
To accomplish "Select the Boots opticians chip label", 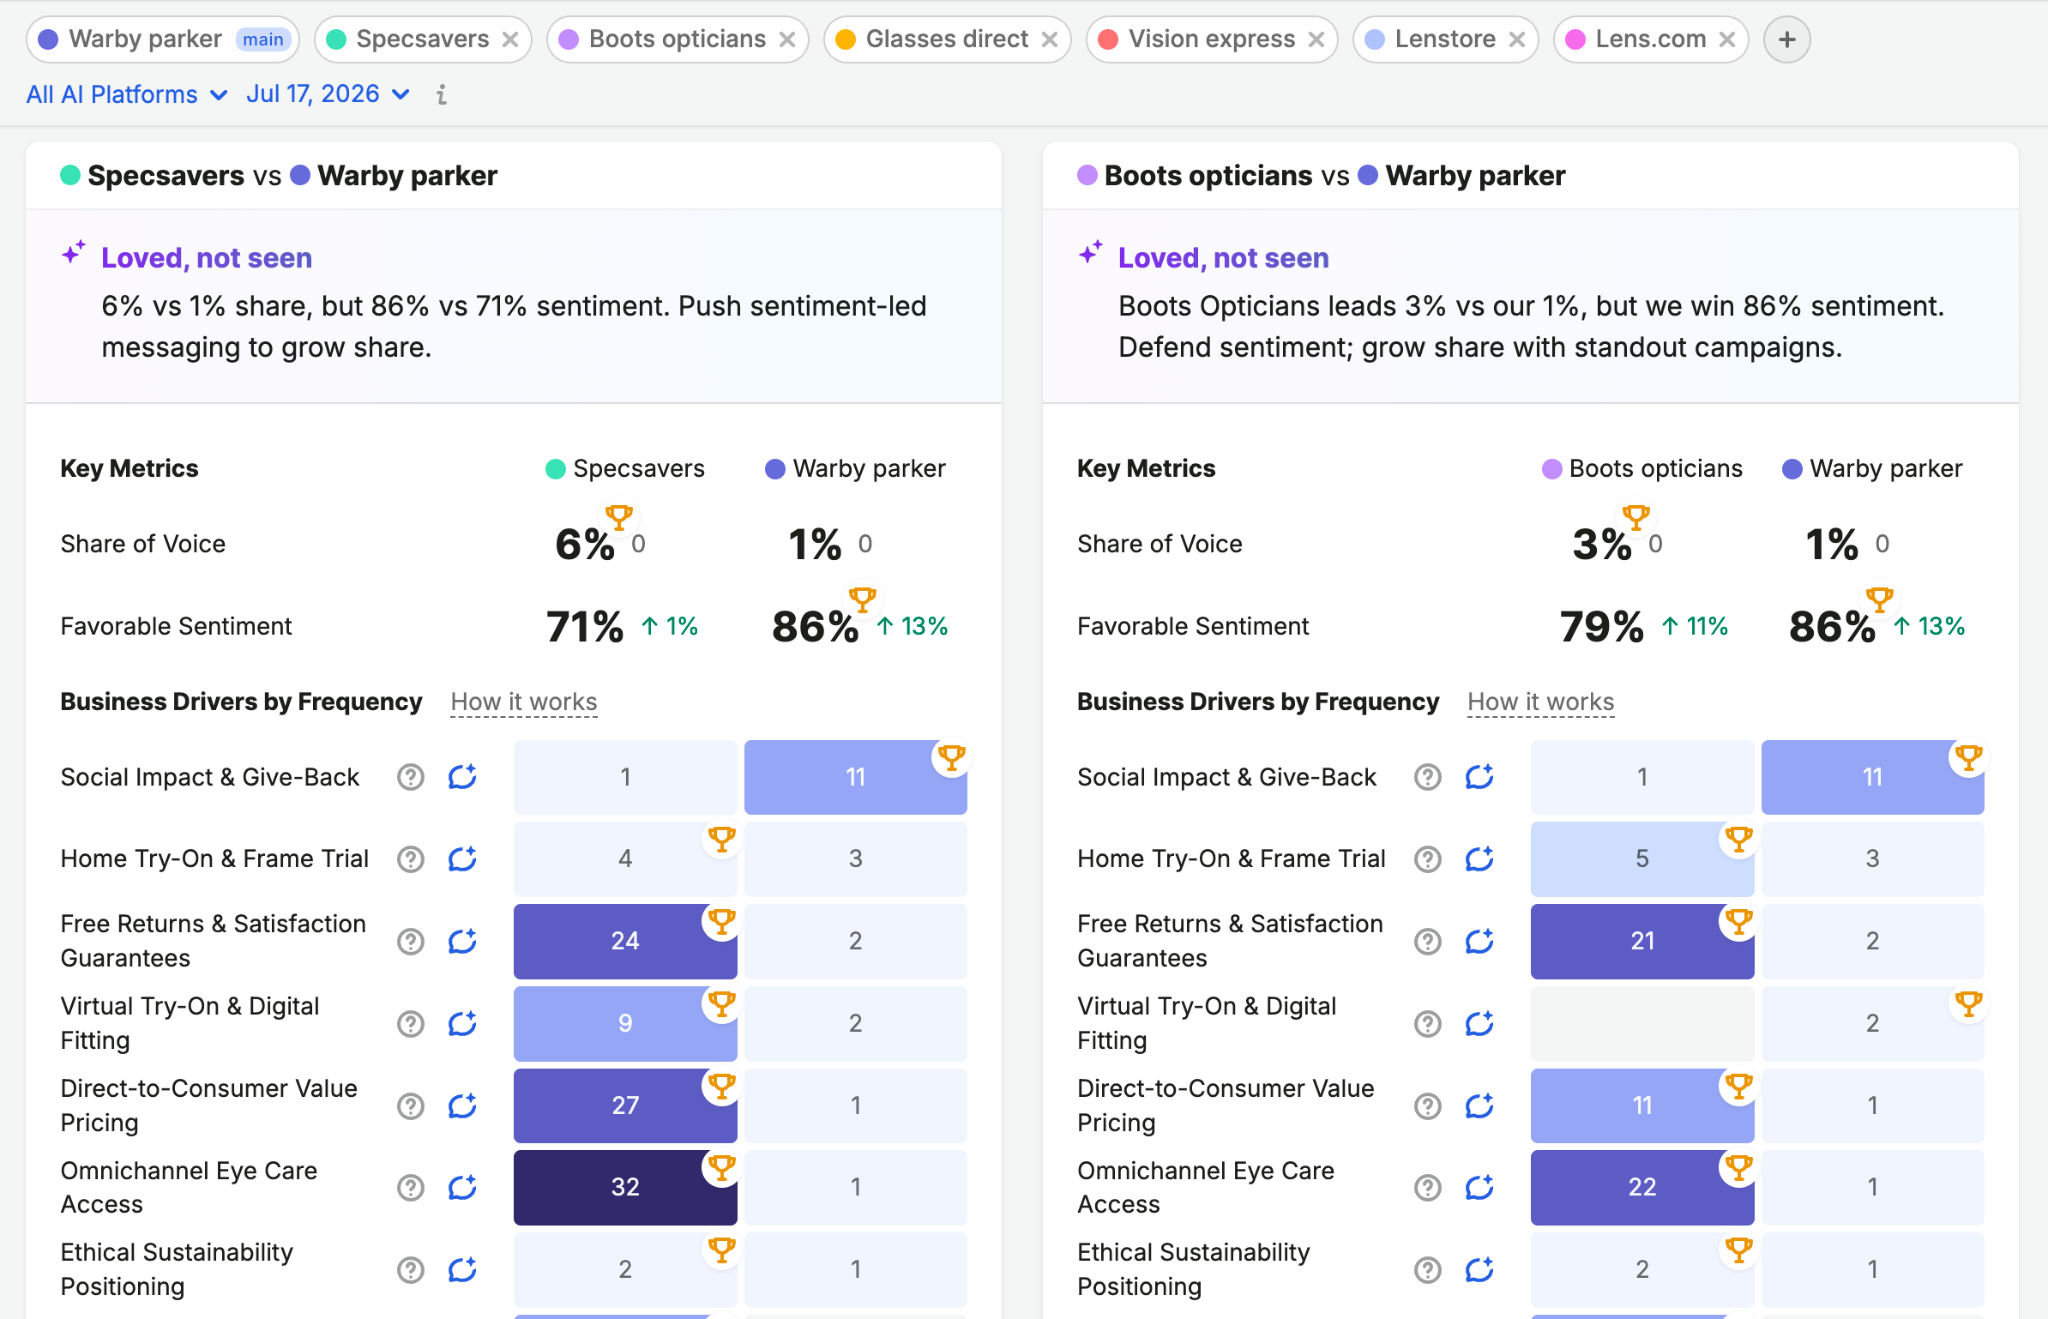I will click(x=677, y=39).
